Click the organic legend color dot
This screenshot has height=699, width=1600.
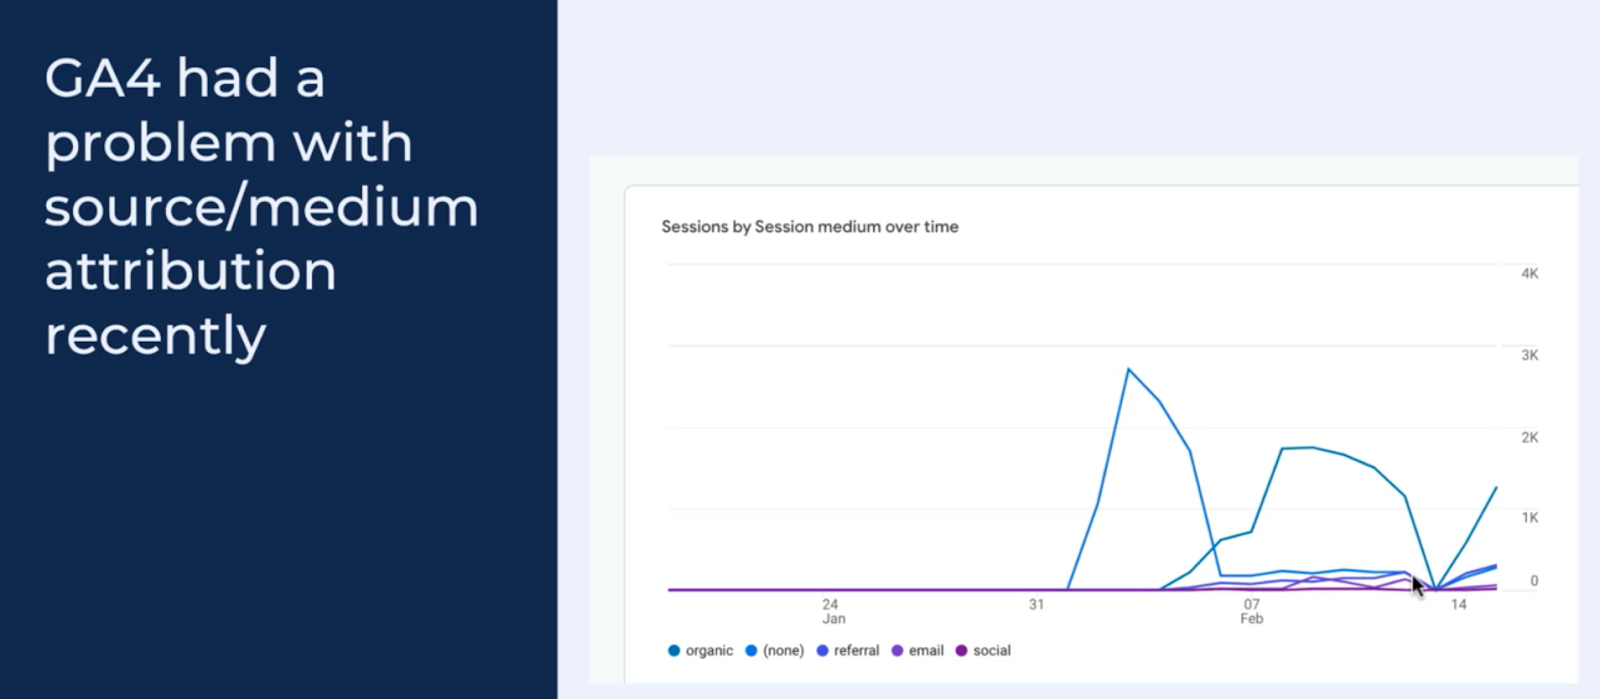(674, 651)
